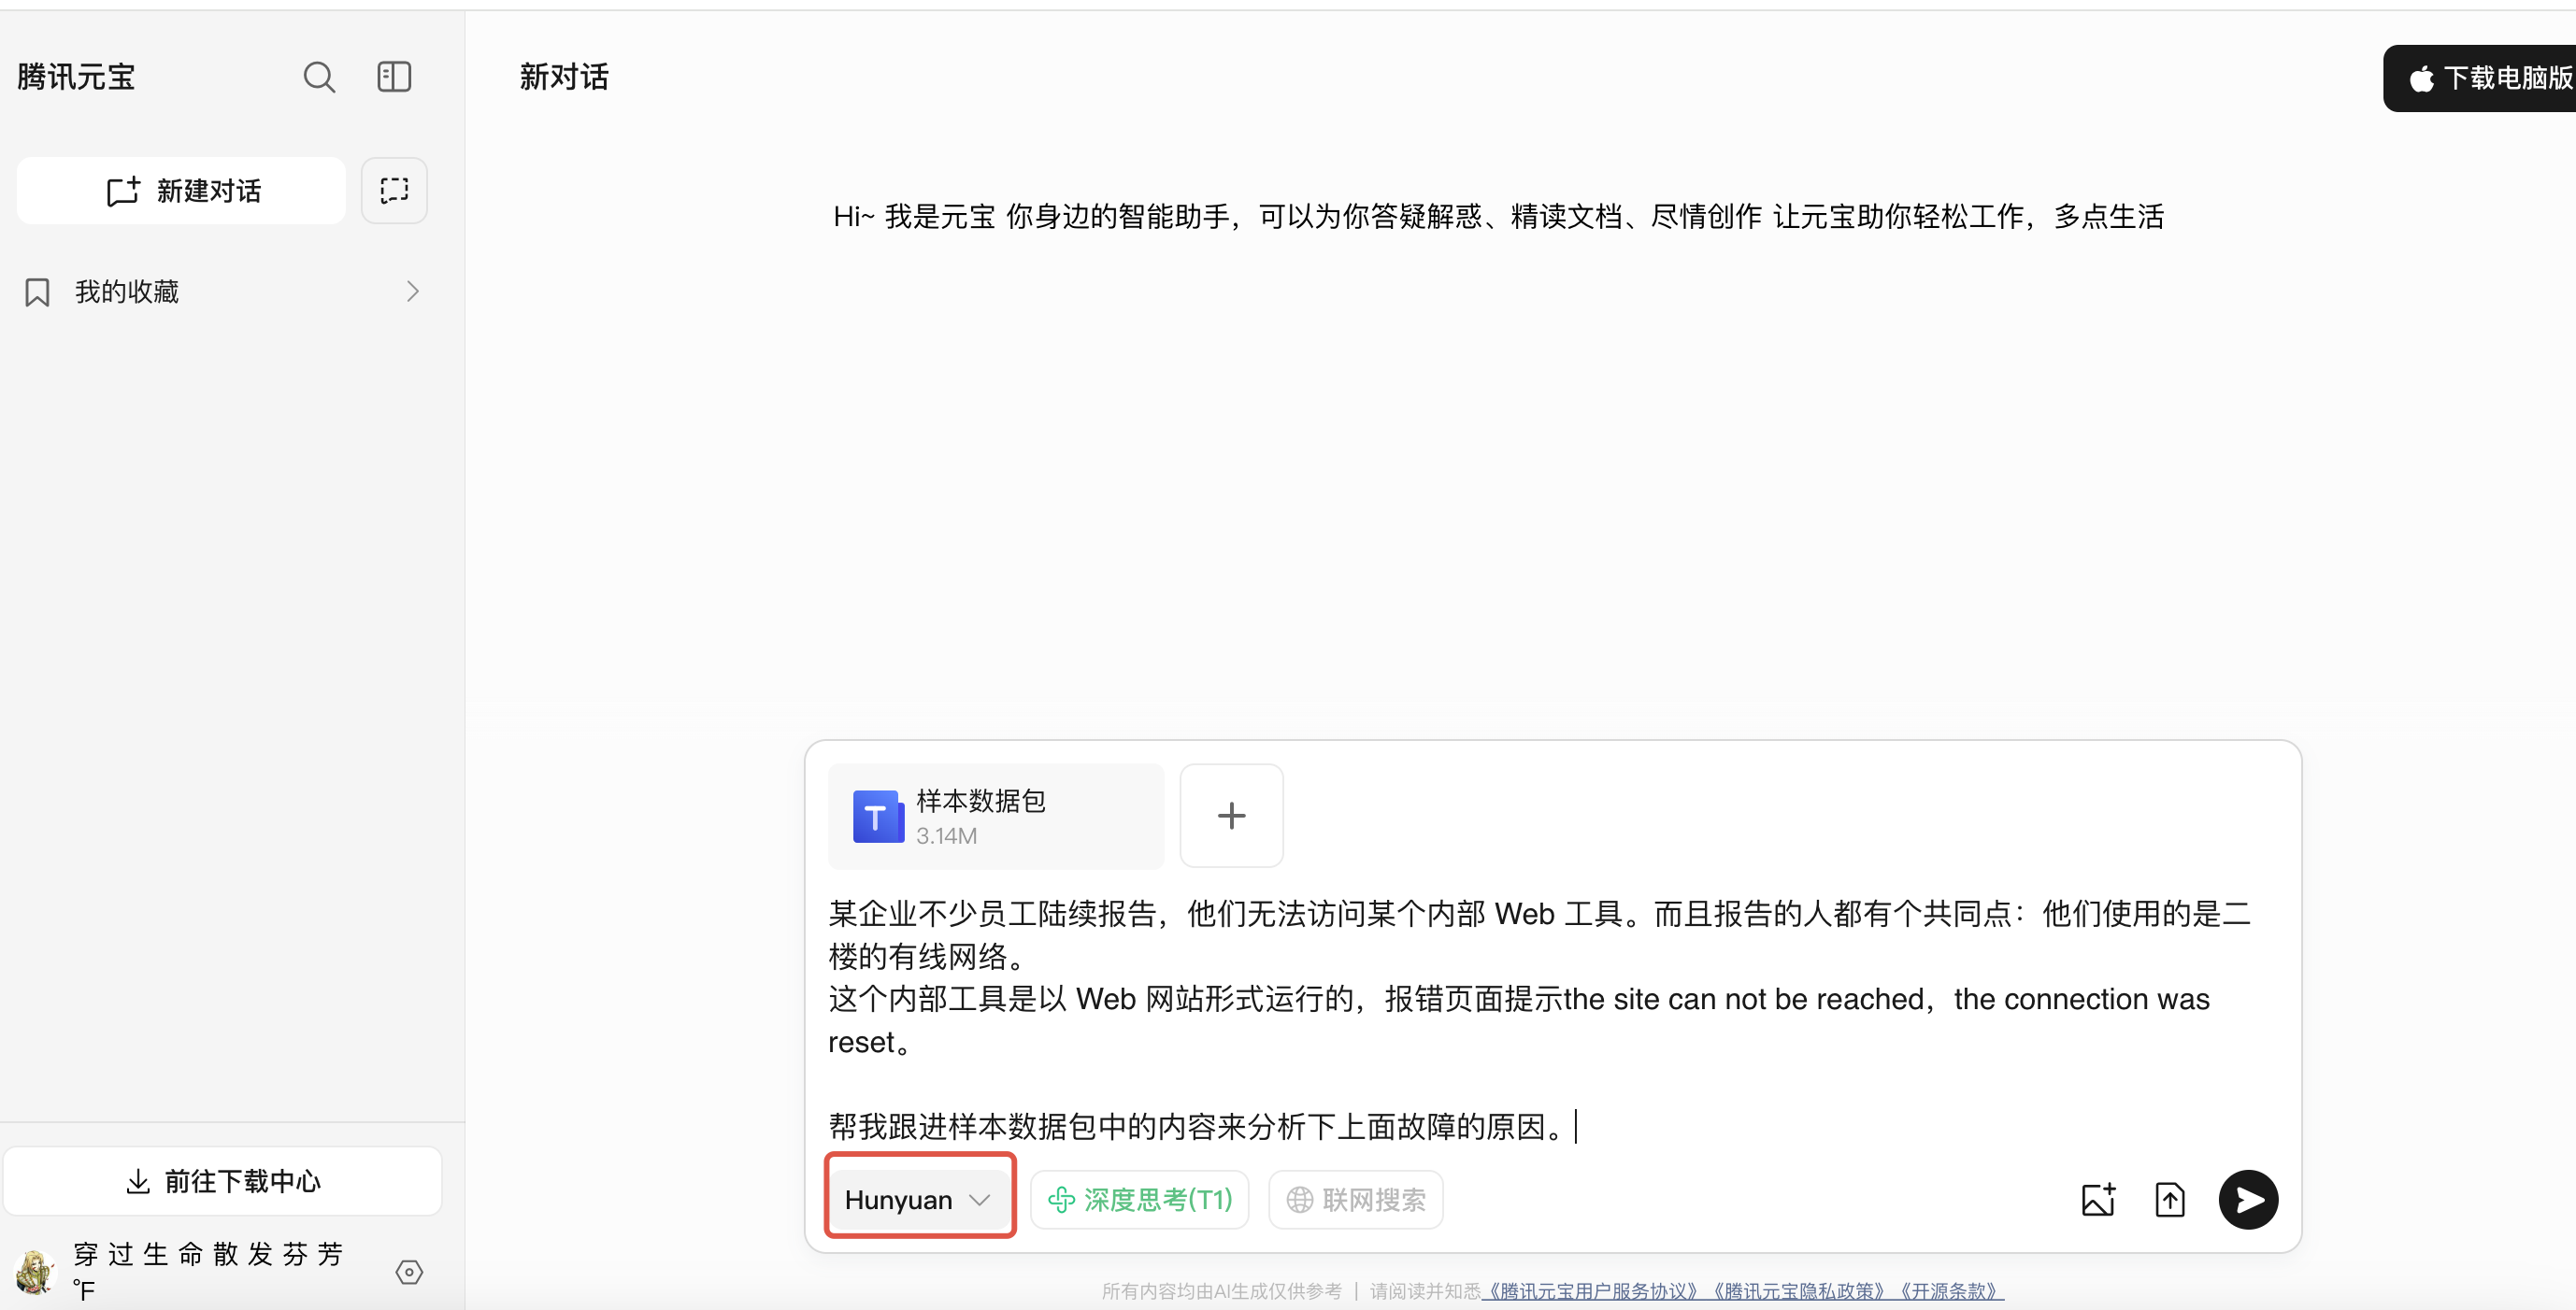Open 腾讯元宝隐私政策 link
2576x1310 pixels.
click(1798, 1291)
